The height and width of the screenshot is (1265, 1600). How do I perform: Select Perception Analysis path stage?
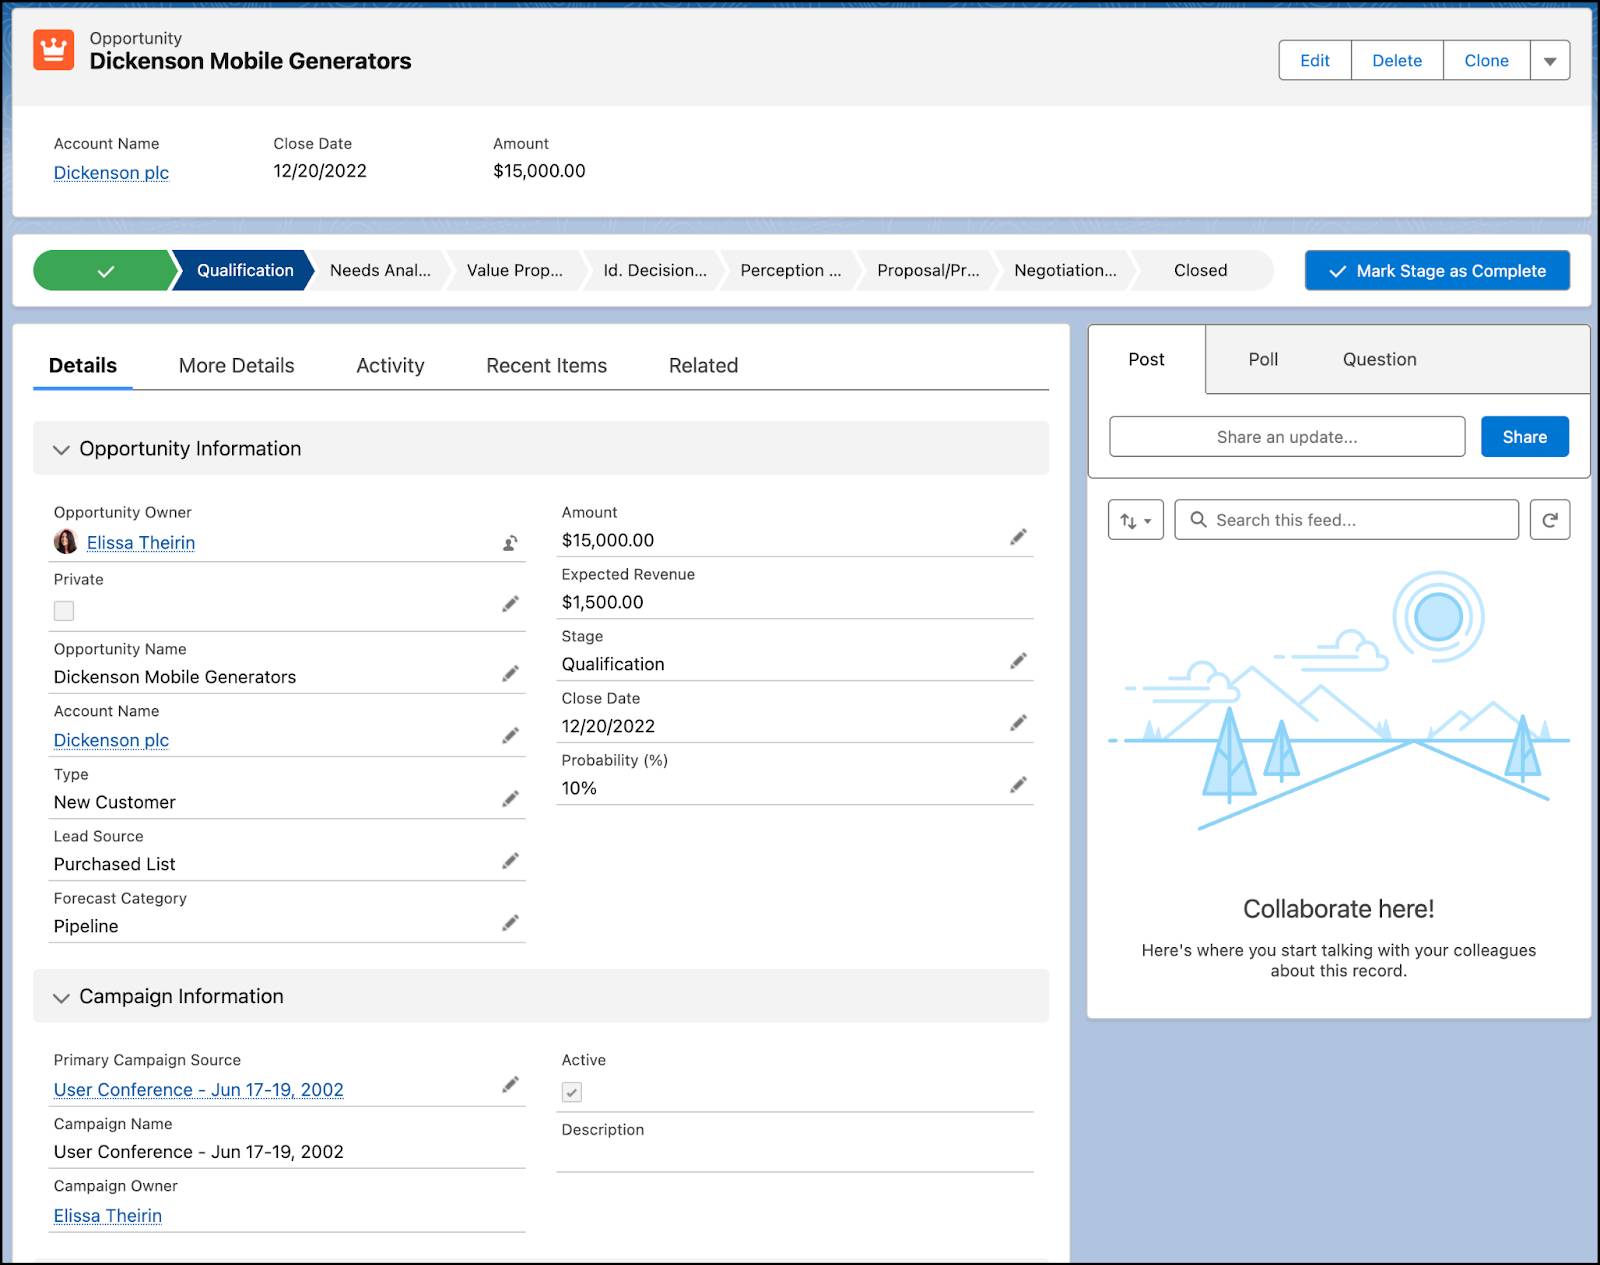point(790,270)
